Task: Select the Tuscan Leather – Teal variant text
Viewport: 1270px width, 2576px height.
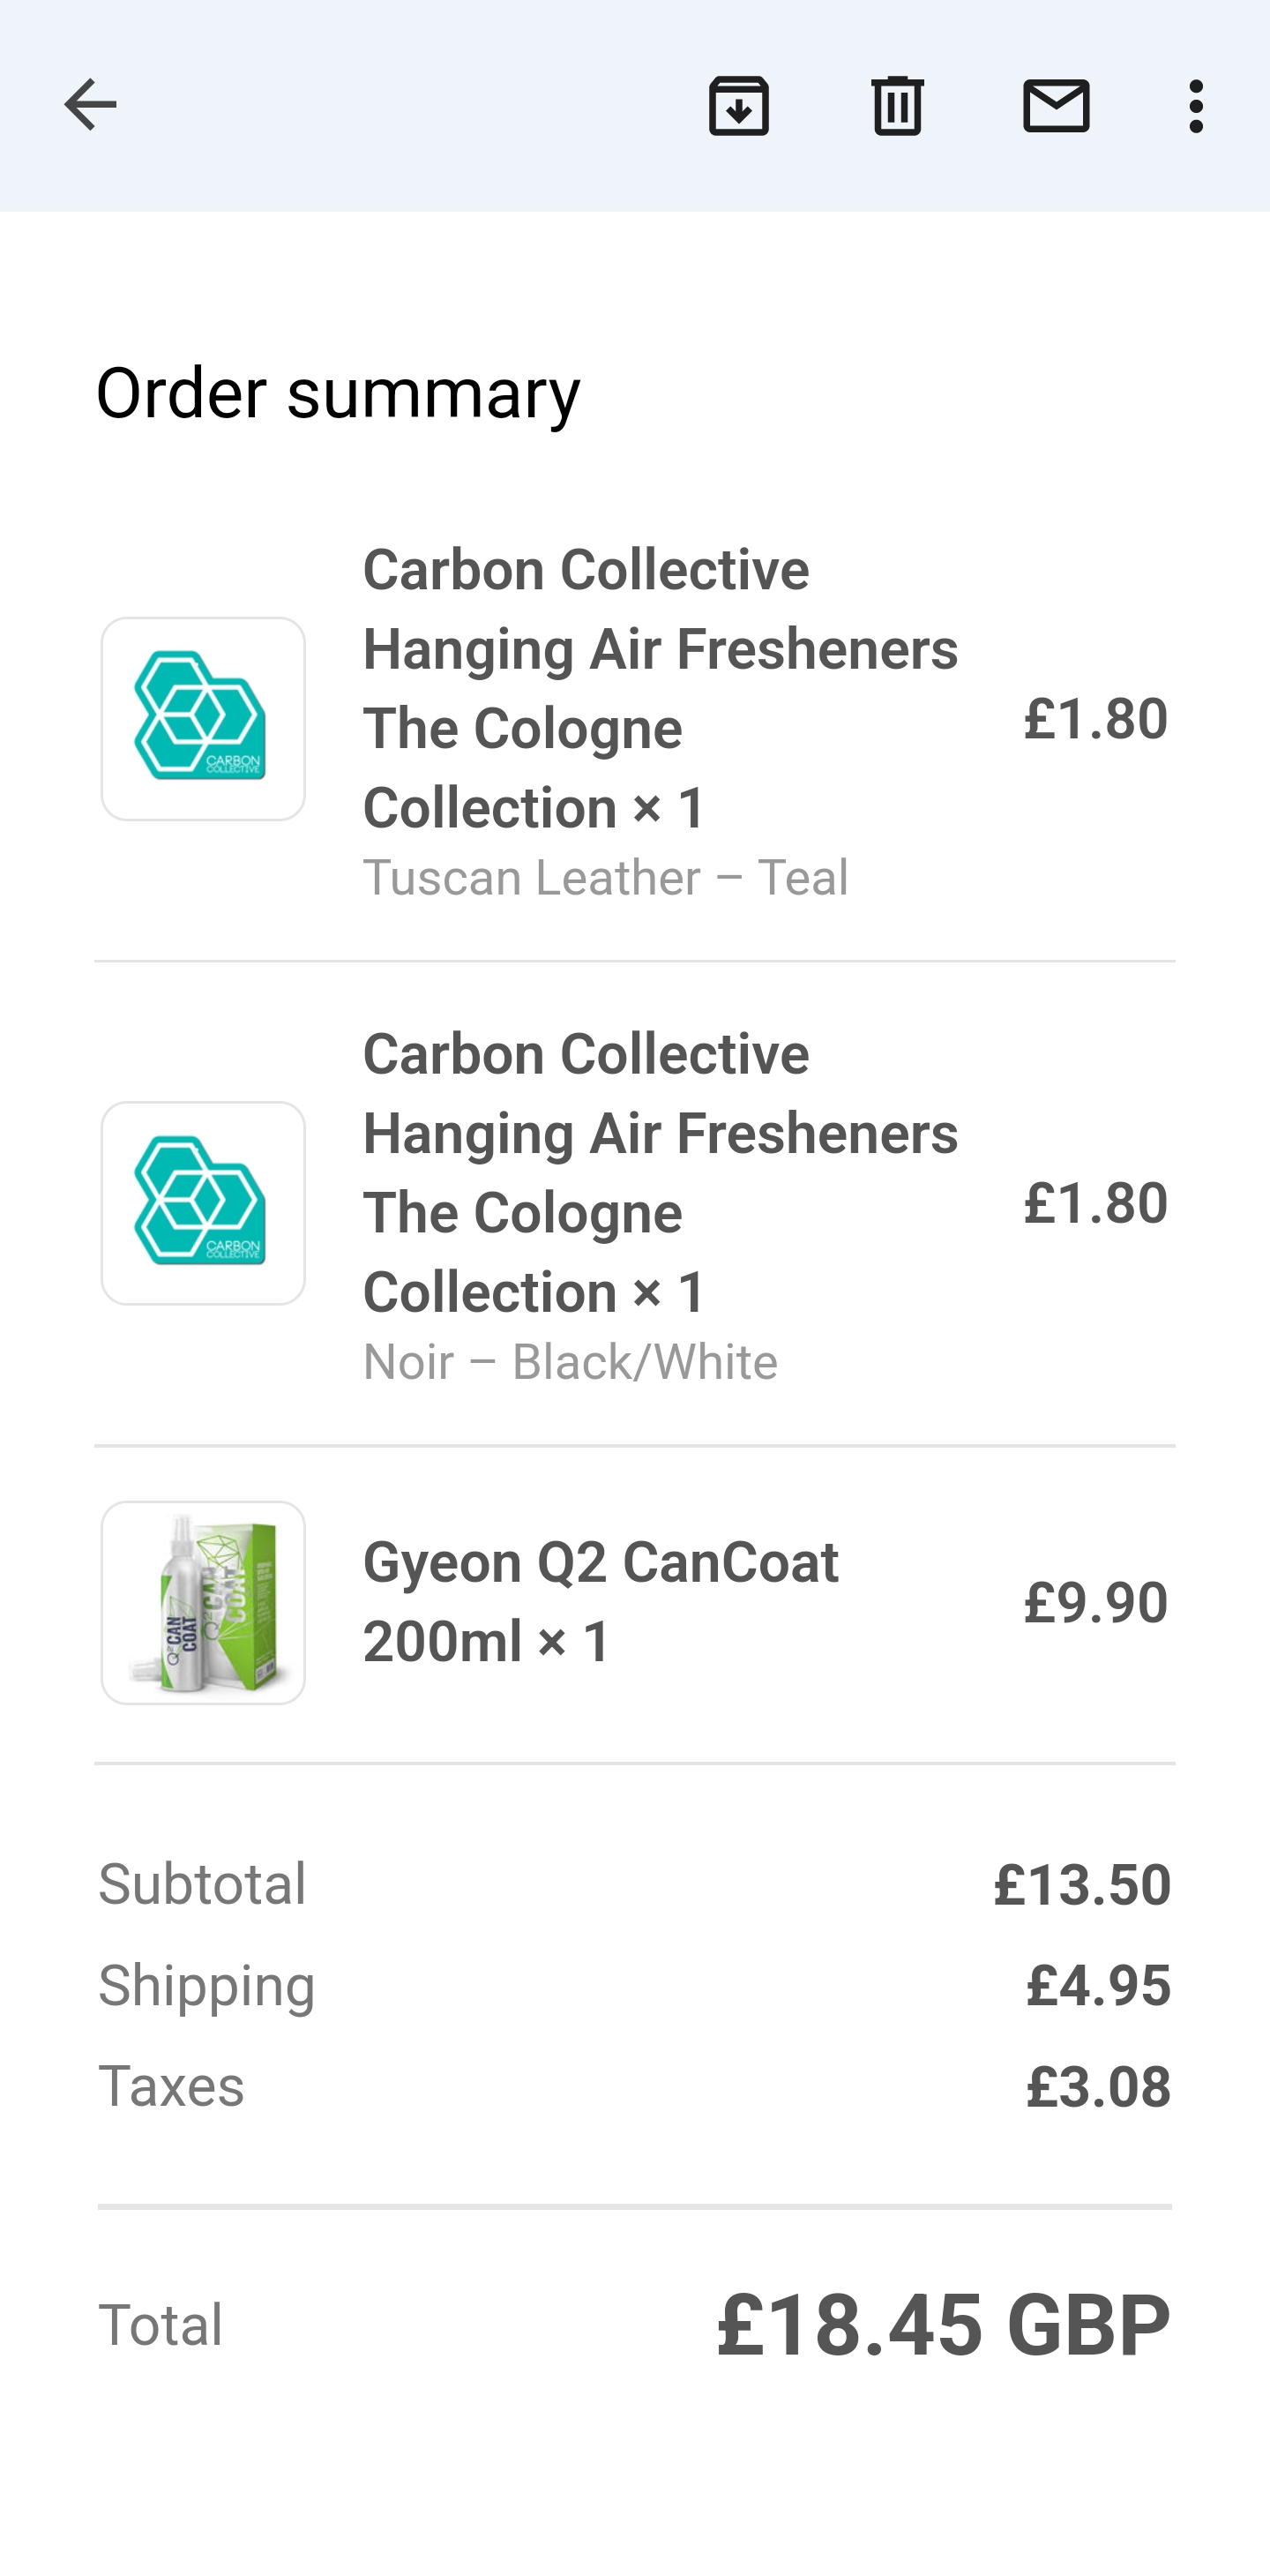Action: [x=605, y=878]
